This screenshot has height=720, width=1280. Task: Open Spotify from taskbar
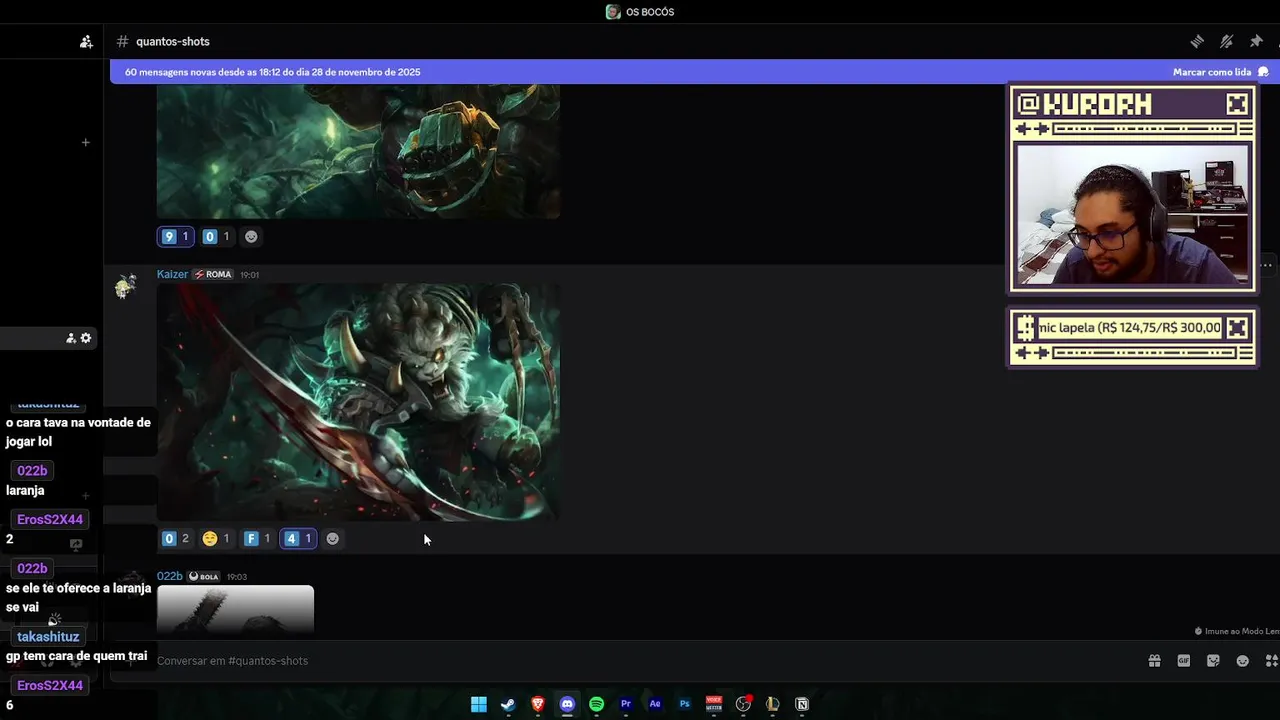coord(596,704)
